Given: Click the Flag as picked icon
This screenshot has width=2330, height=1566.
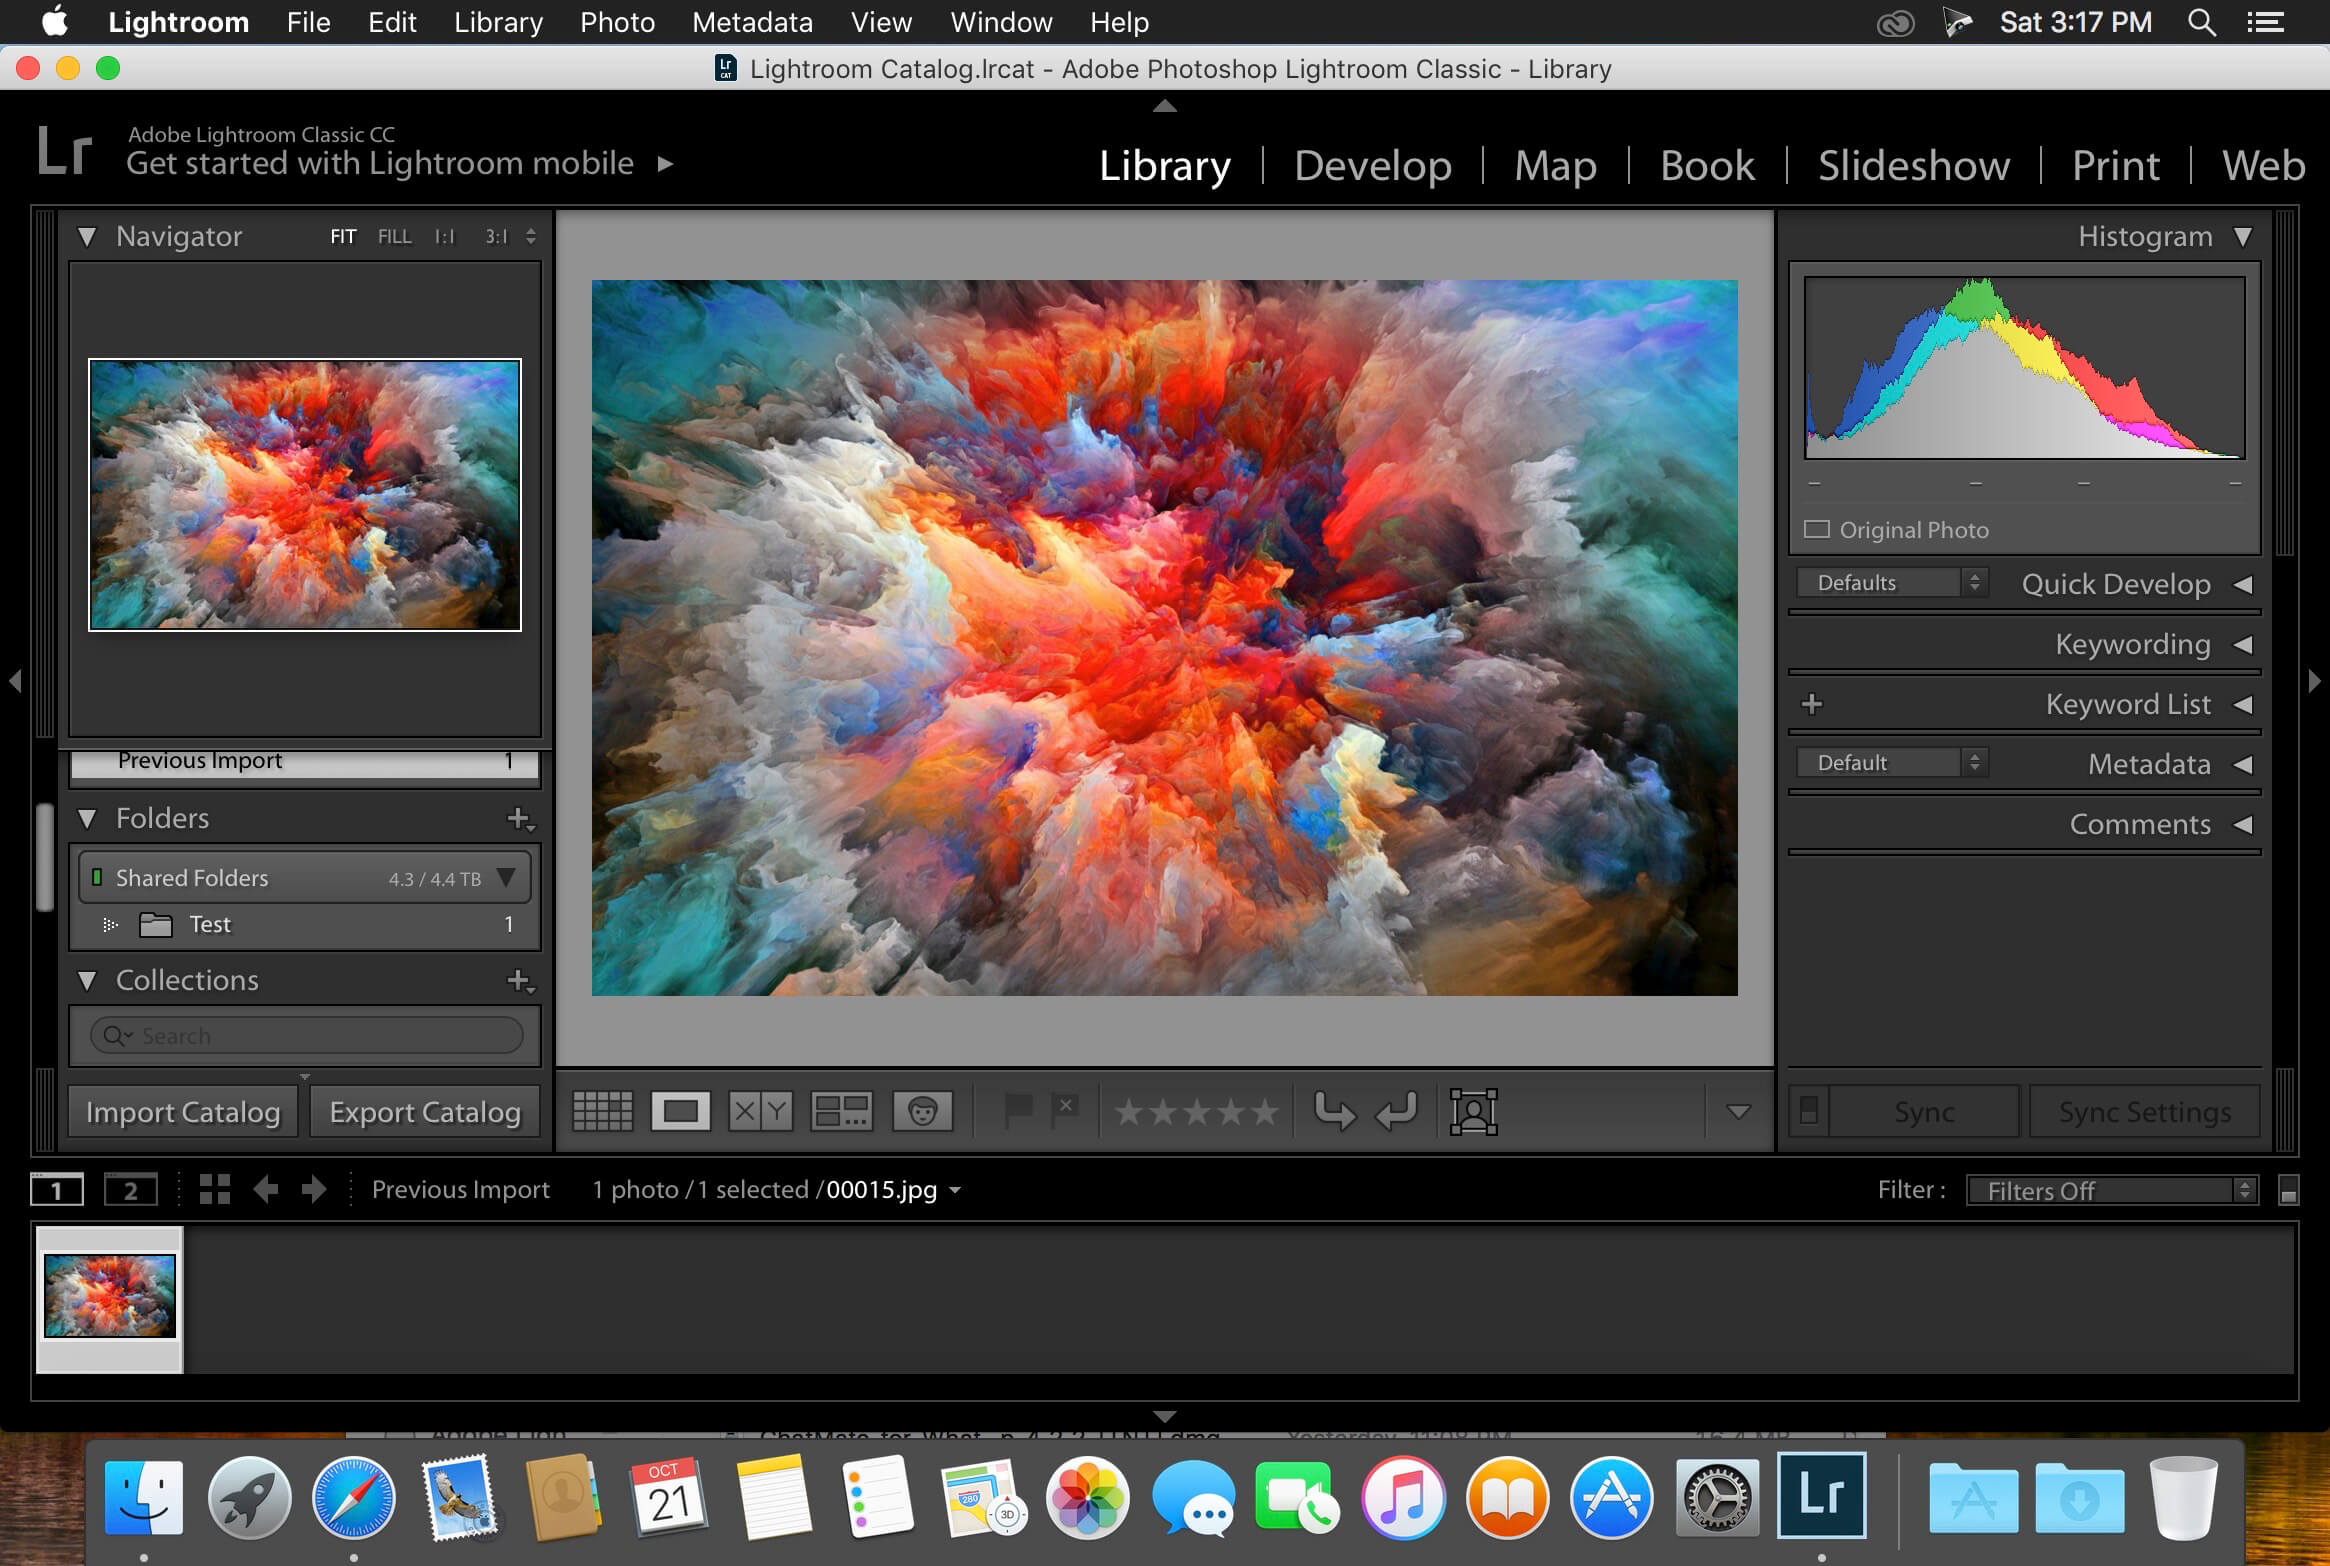Looking at the screenshot, I should pyautogui.click(x=1016, y=1108).
